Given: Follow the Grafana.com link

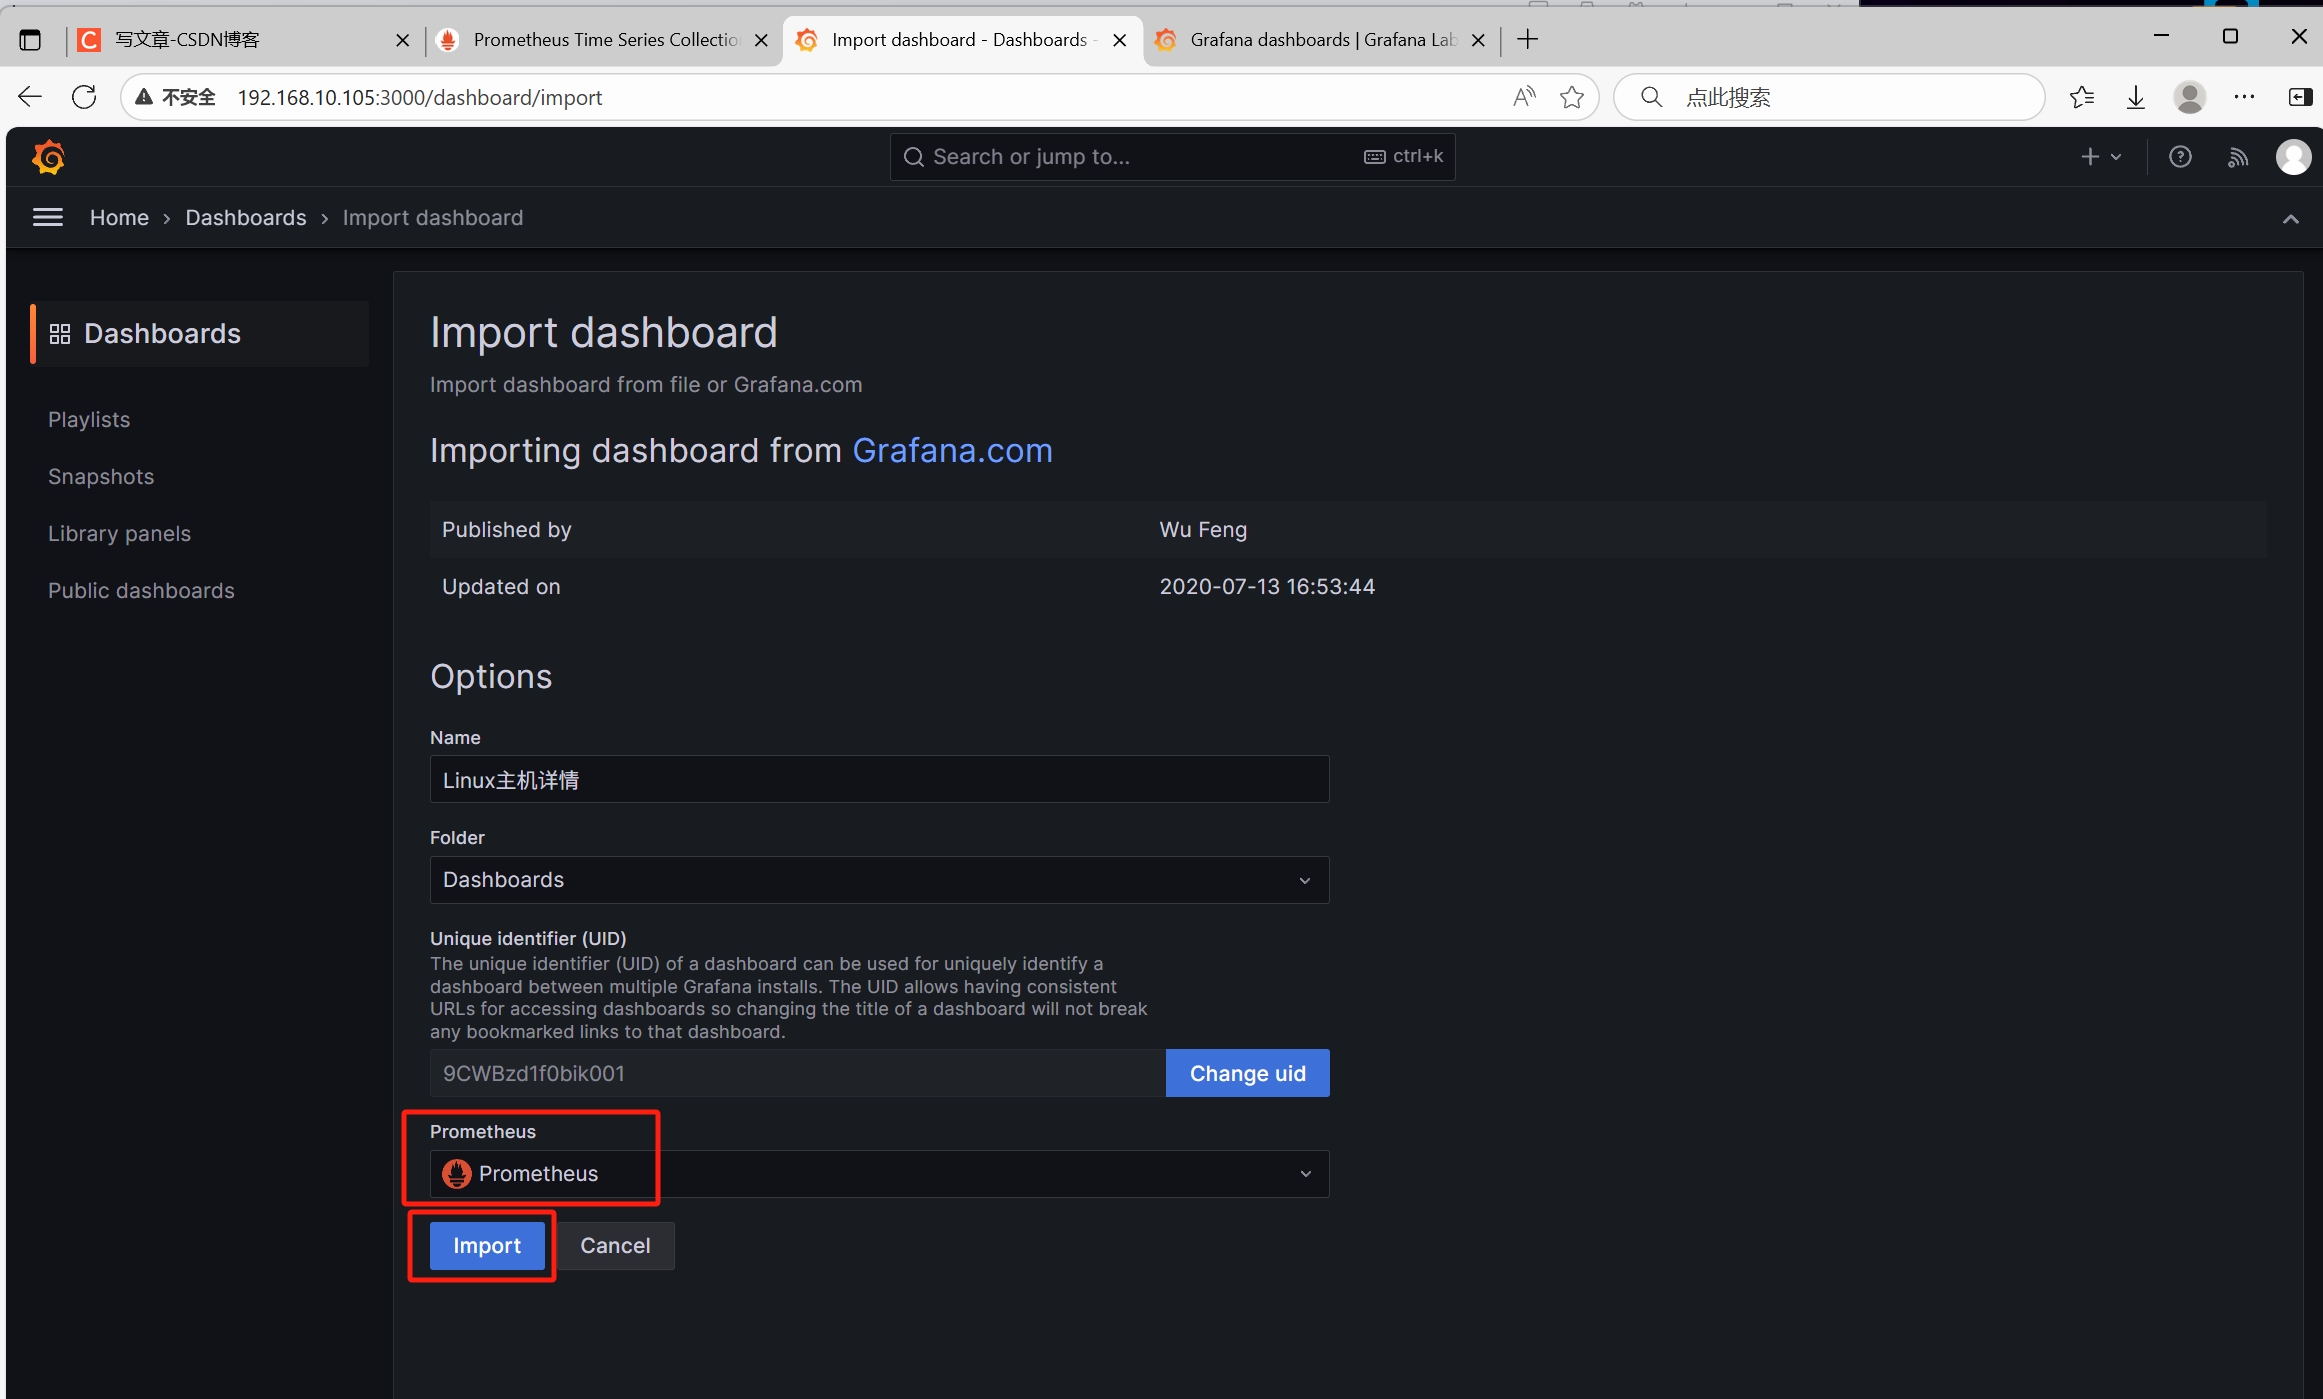Looking at the screenshot, I should (952, 451).
